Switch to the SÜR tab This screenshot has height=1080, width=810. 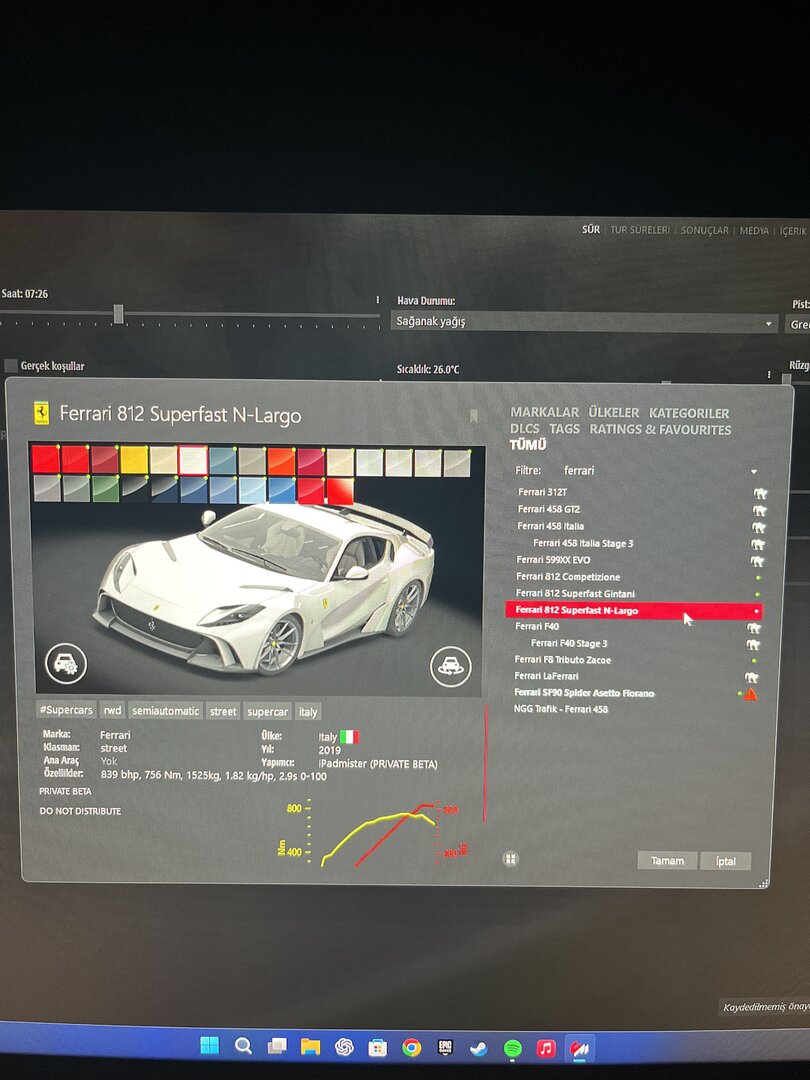[x=591, y=229]
